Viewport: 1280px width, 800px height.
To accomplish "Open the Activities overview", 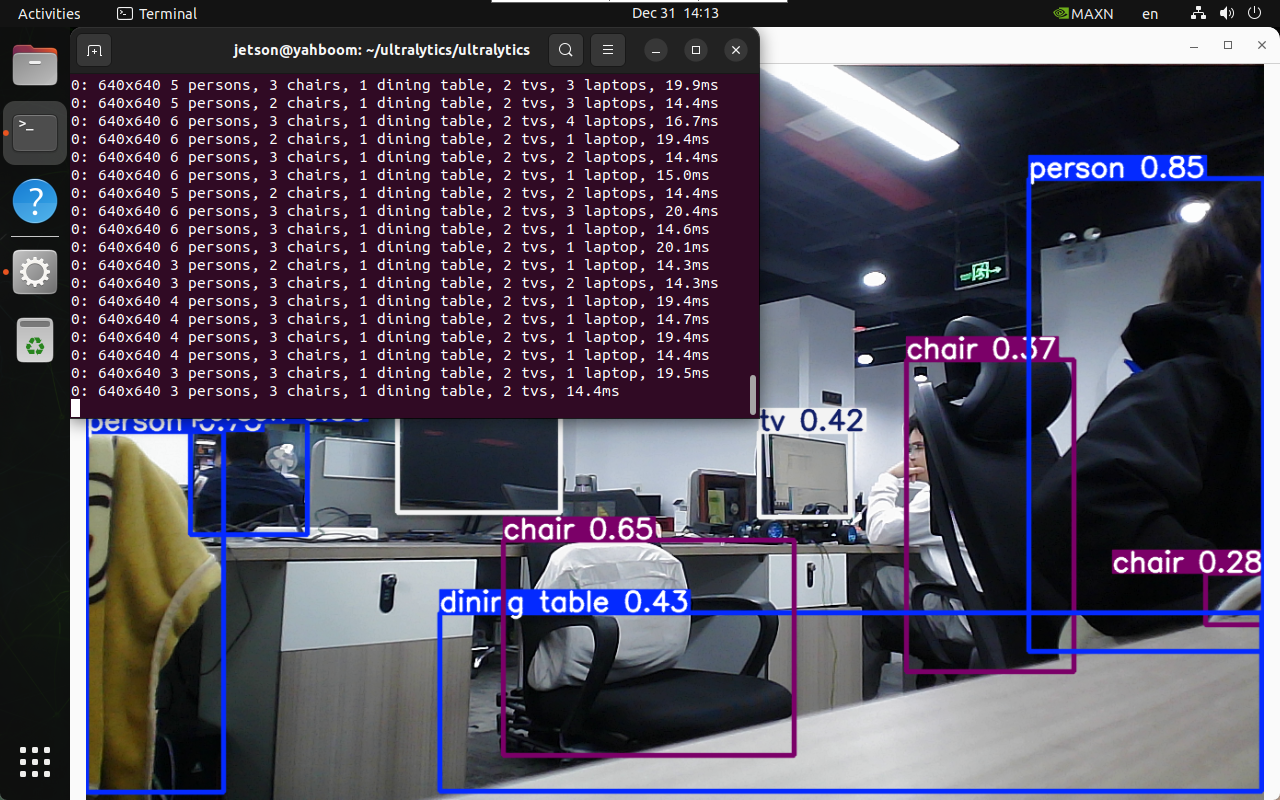I will [49, 14].
